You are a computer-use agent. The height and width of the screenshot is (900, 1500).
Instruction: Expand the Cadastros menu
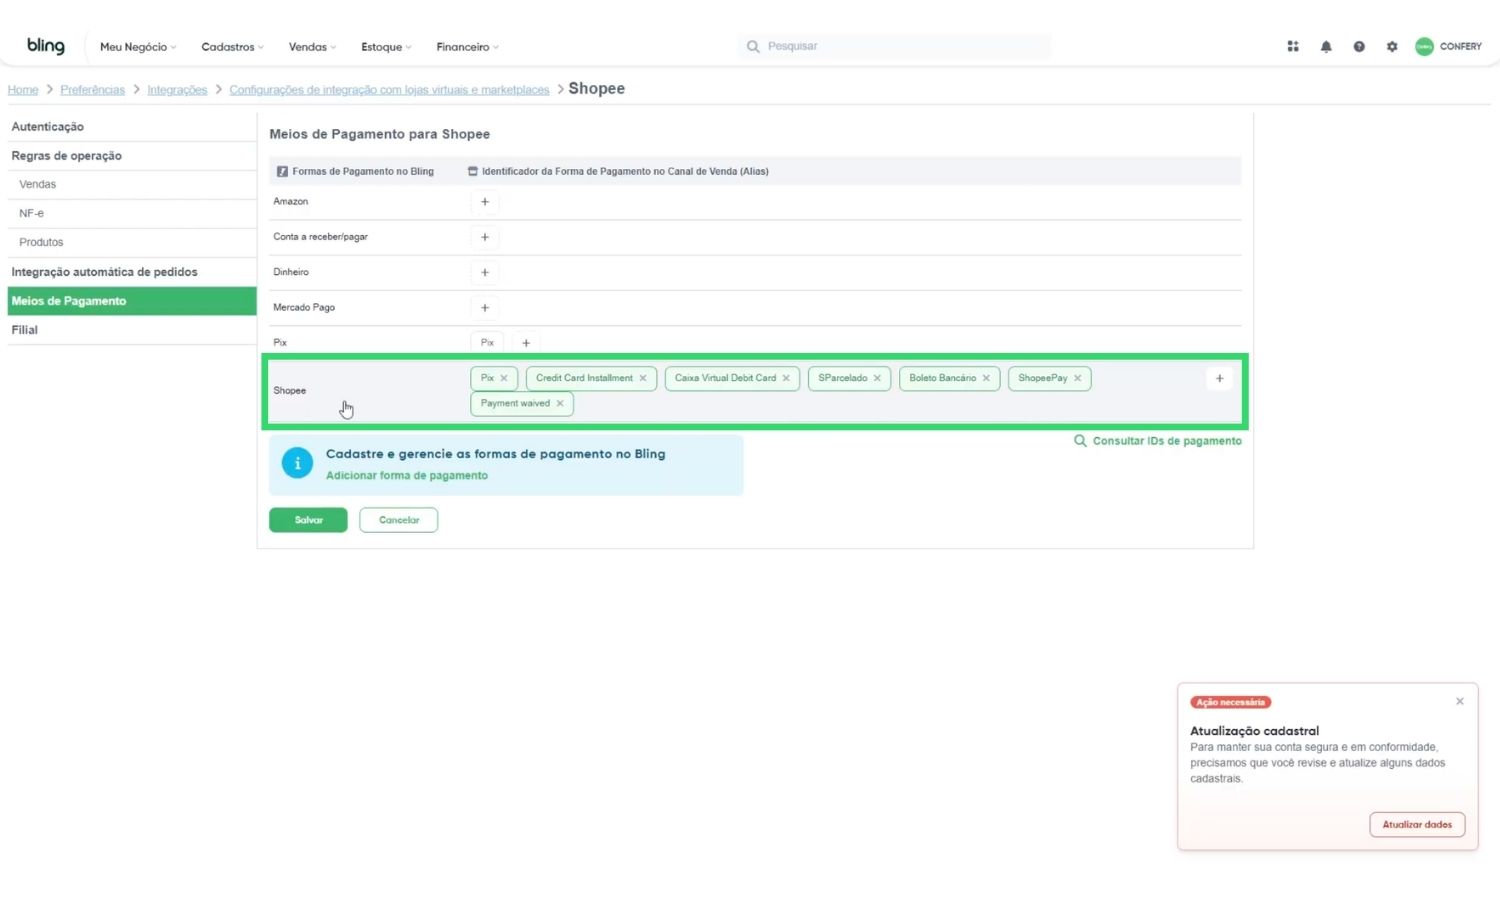click(233, 47)
